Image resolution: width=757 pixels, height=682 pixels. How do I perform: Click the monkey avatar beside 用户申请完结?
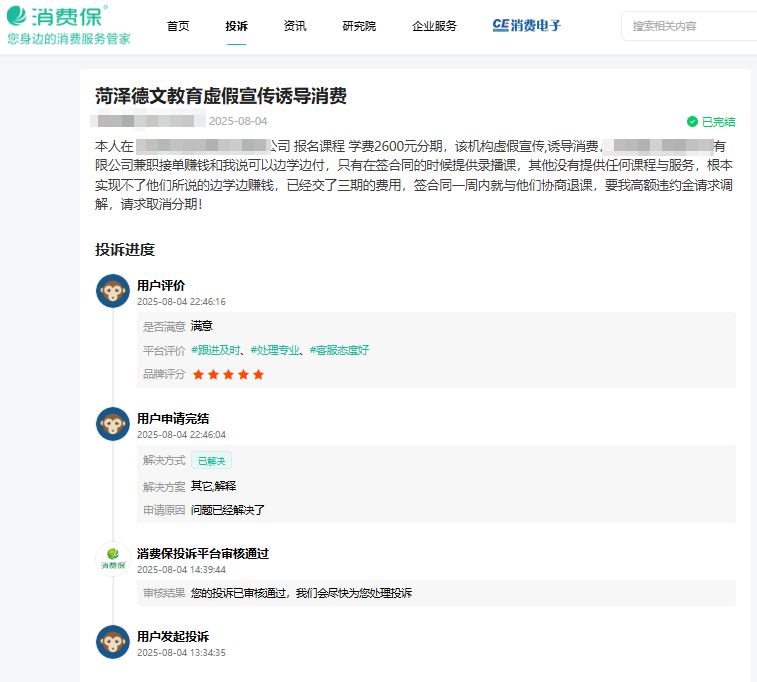[x=113, y=424]
